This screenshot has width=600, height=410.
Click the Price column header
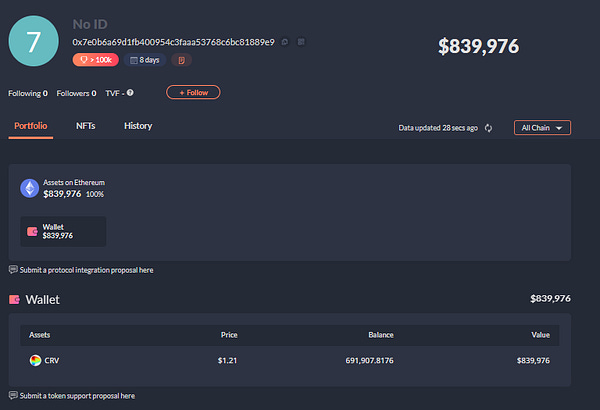(229, 335)
